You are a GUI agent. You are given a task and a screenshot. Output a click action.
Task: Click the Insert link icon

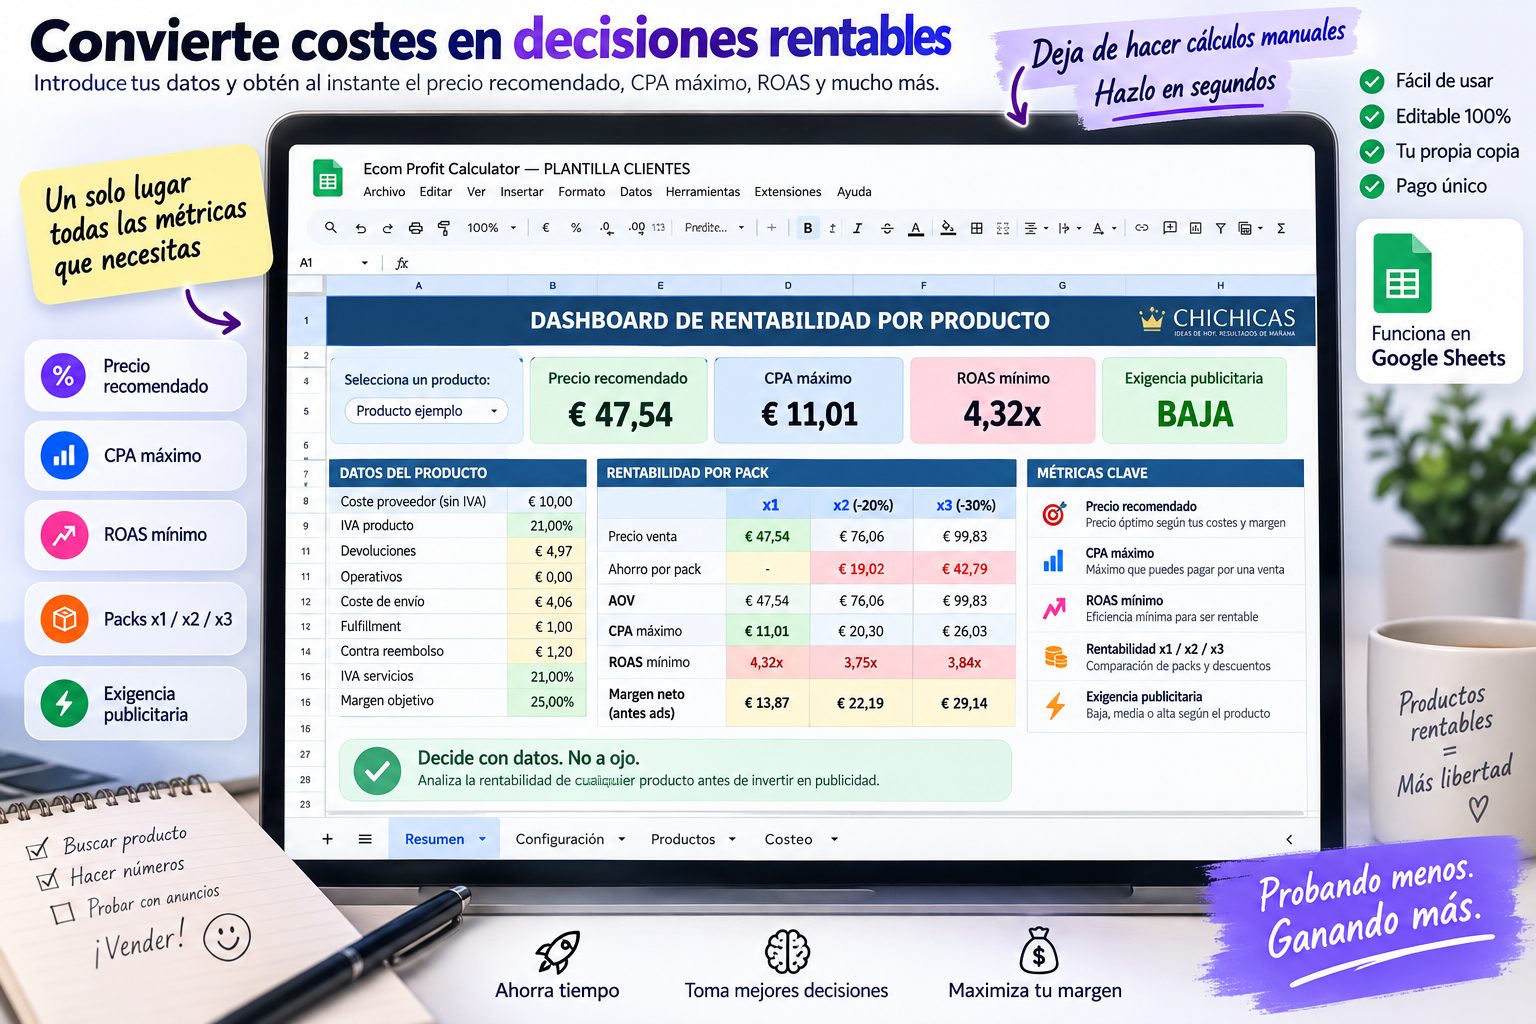point(1141,228)
